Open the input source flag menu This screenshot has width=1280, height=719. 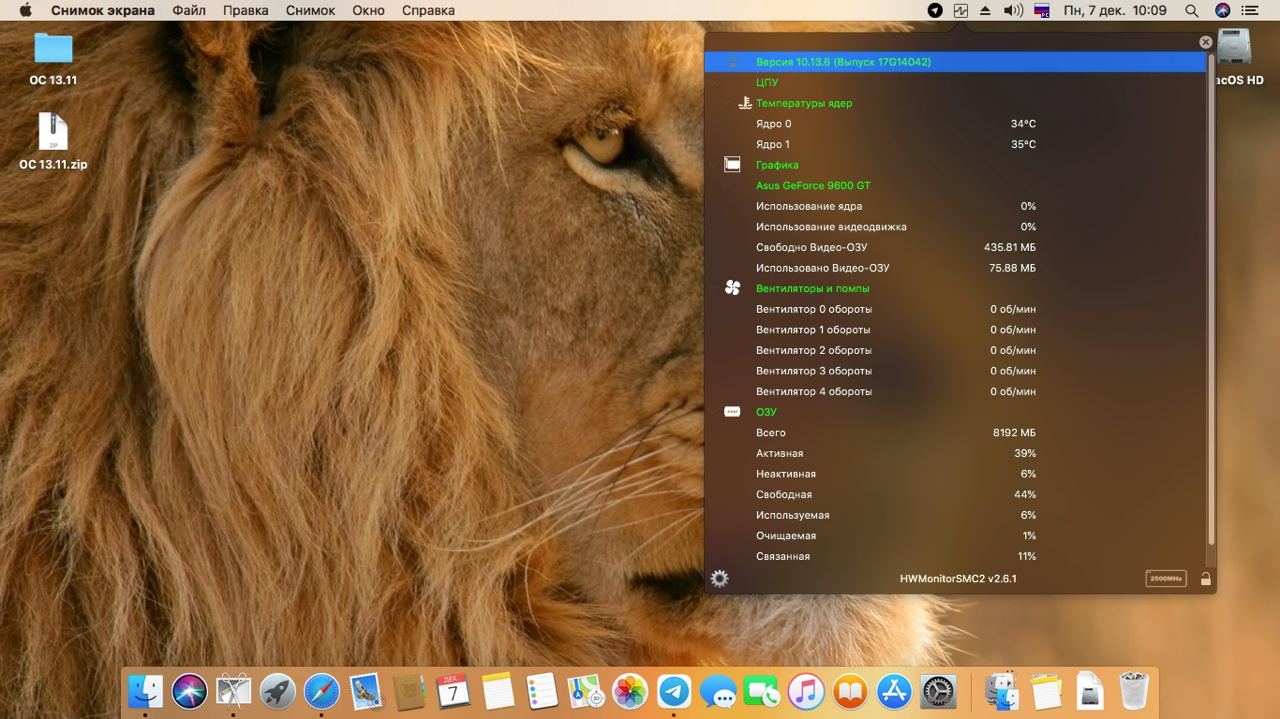coord(1041,10)
